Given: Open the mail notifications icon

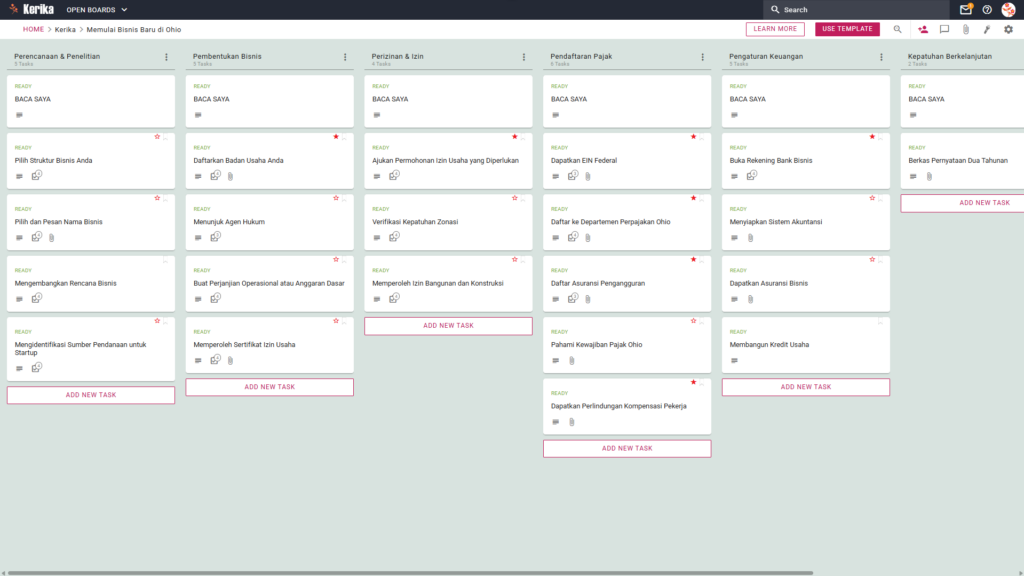Looking at the screenshot, I should click(x=965, y=10).
